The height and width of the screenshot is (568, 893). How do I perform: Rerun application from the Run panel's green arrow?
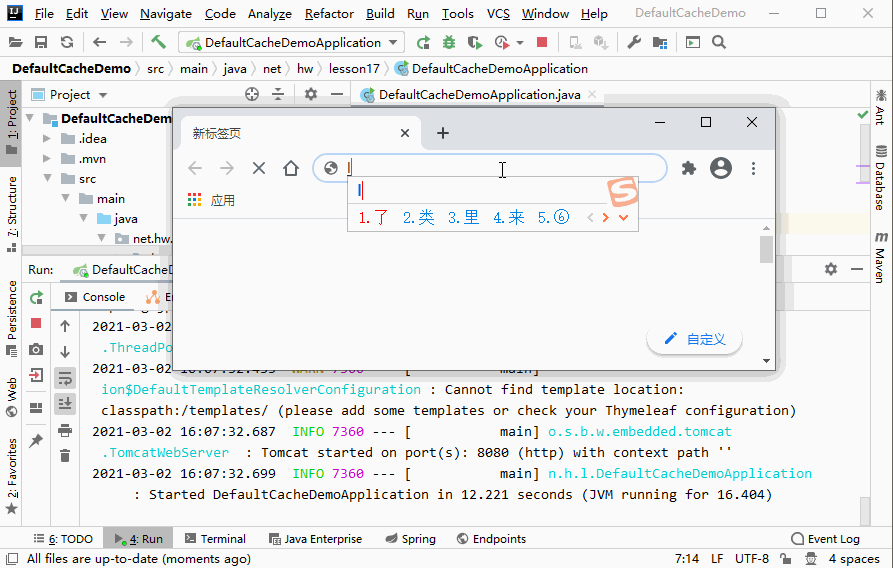[x=36, y=297]
